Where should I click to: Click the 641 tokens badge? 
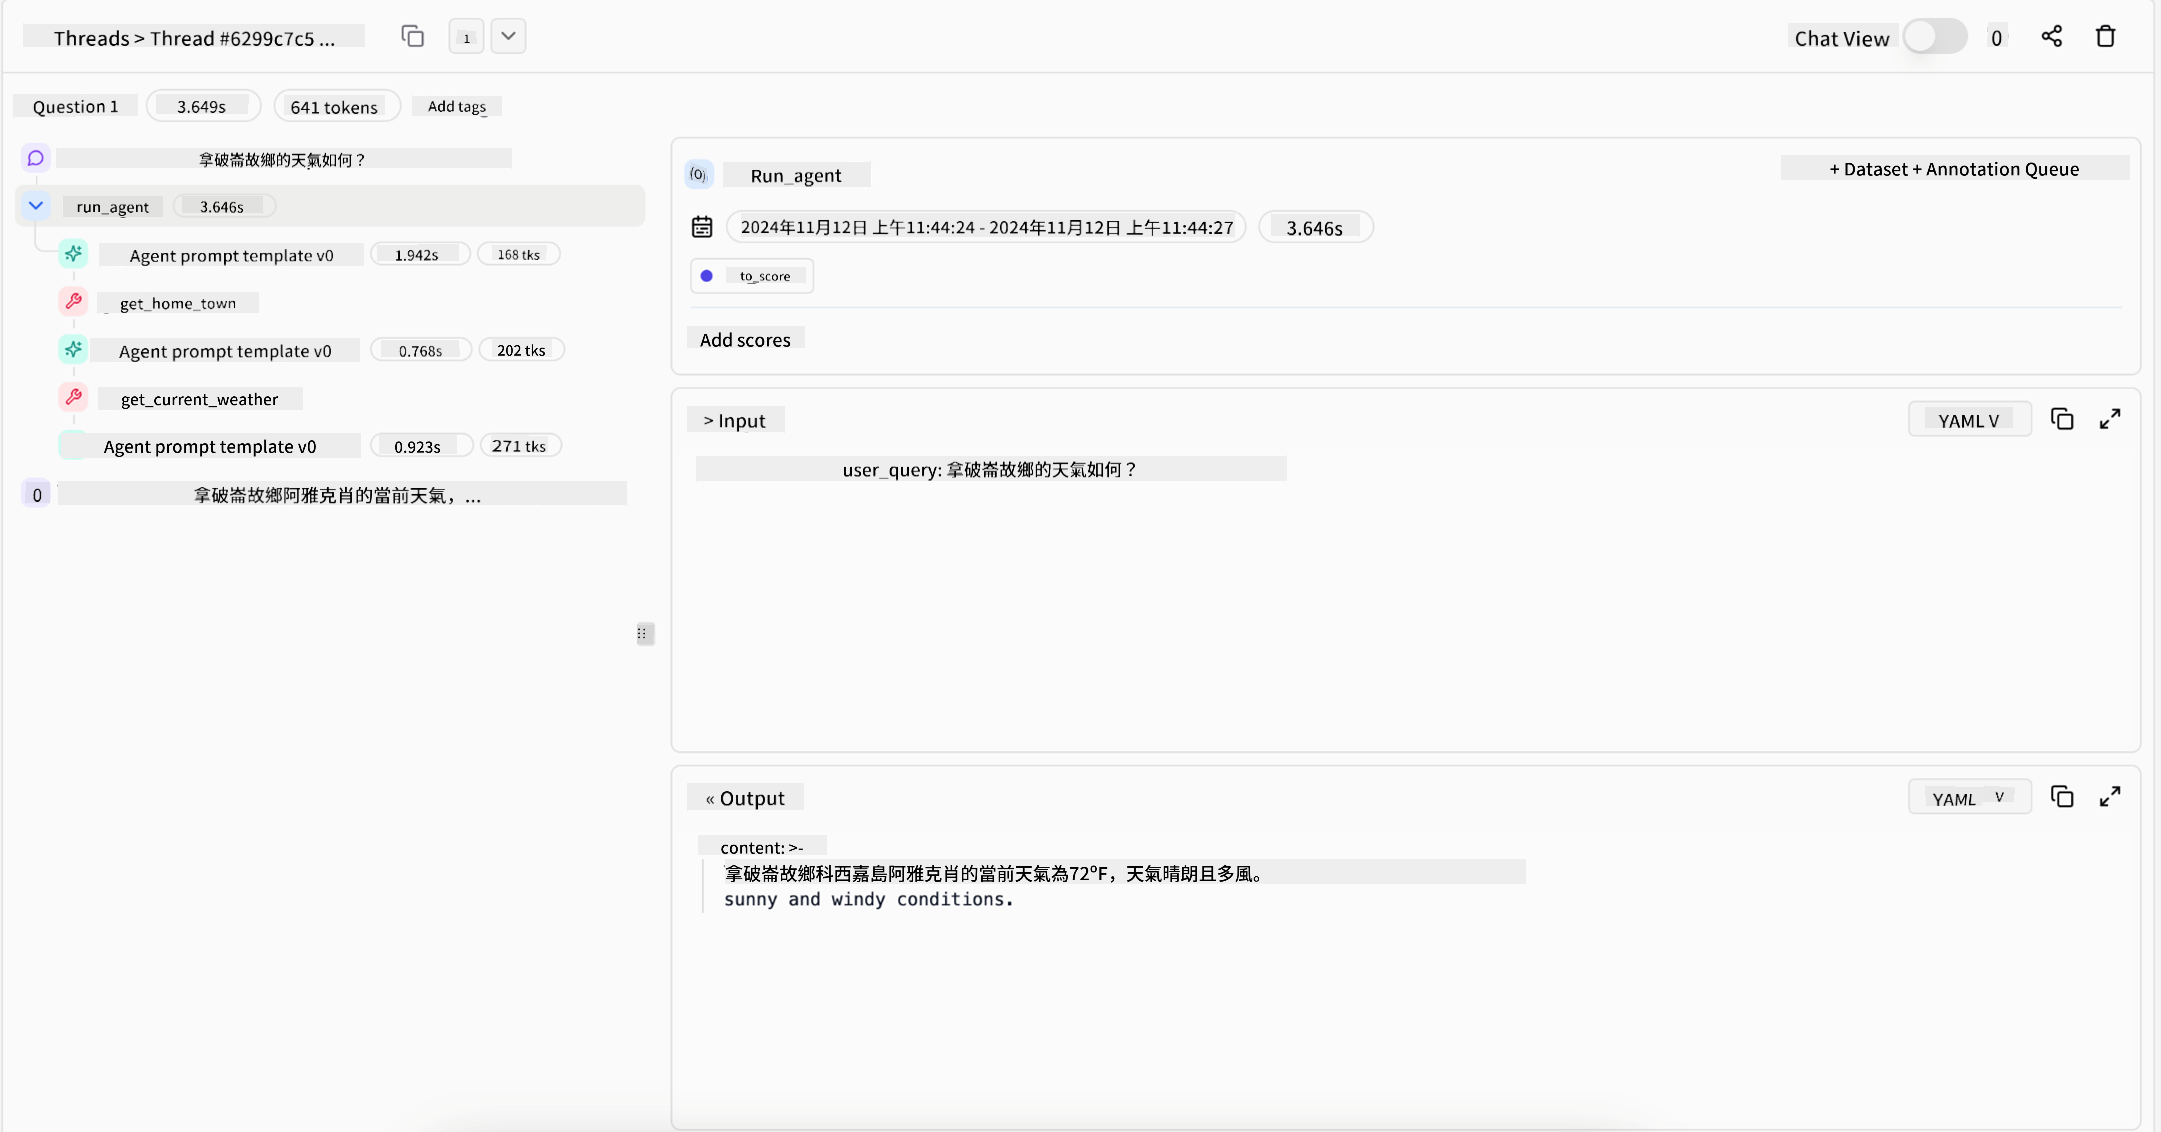click(336, 106)
